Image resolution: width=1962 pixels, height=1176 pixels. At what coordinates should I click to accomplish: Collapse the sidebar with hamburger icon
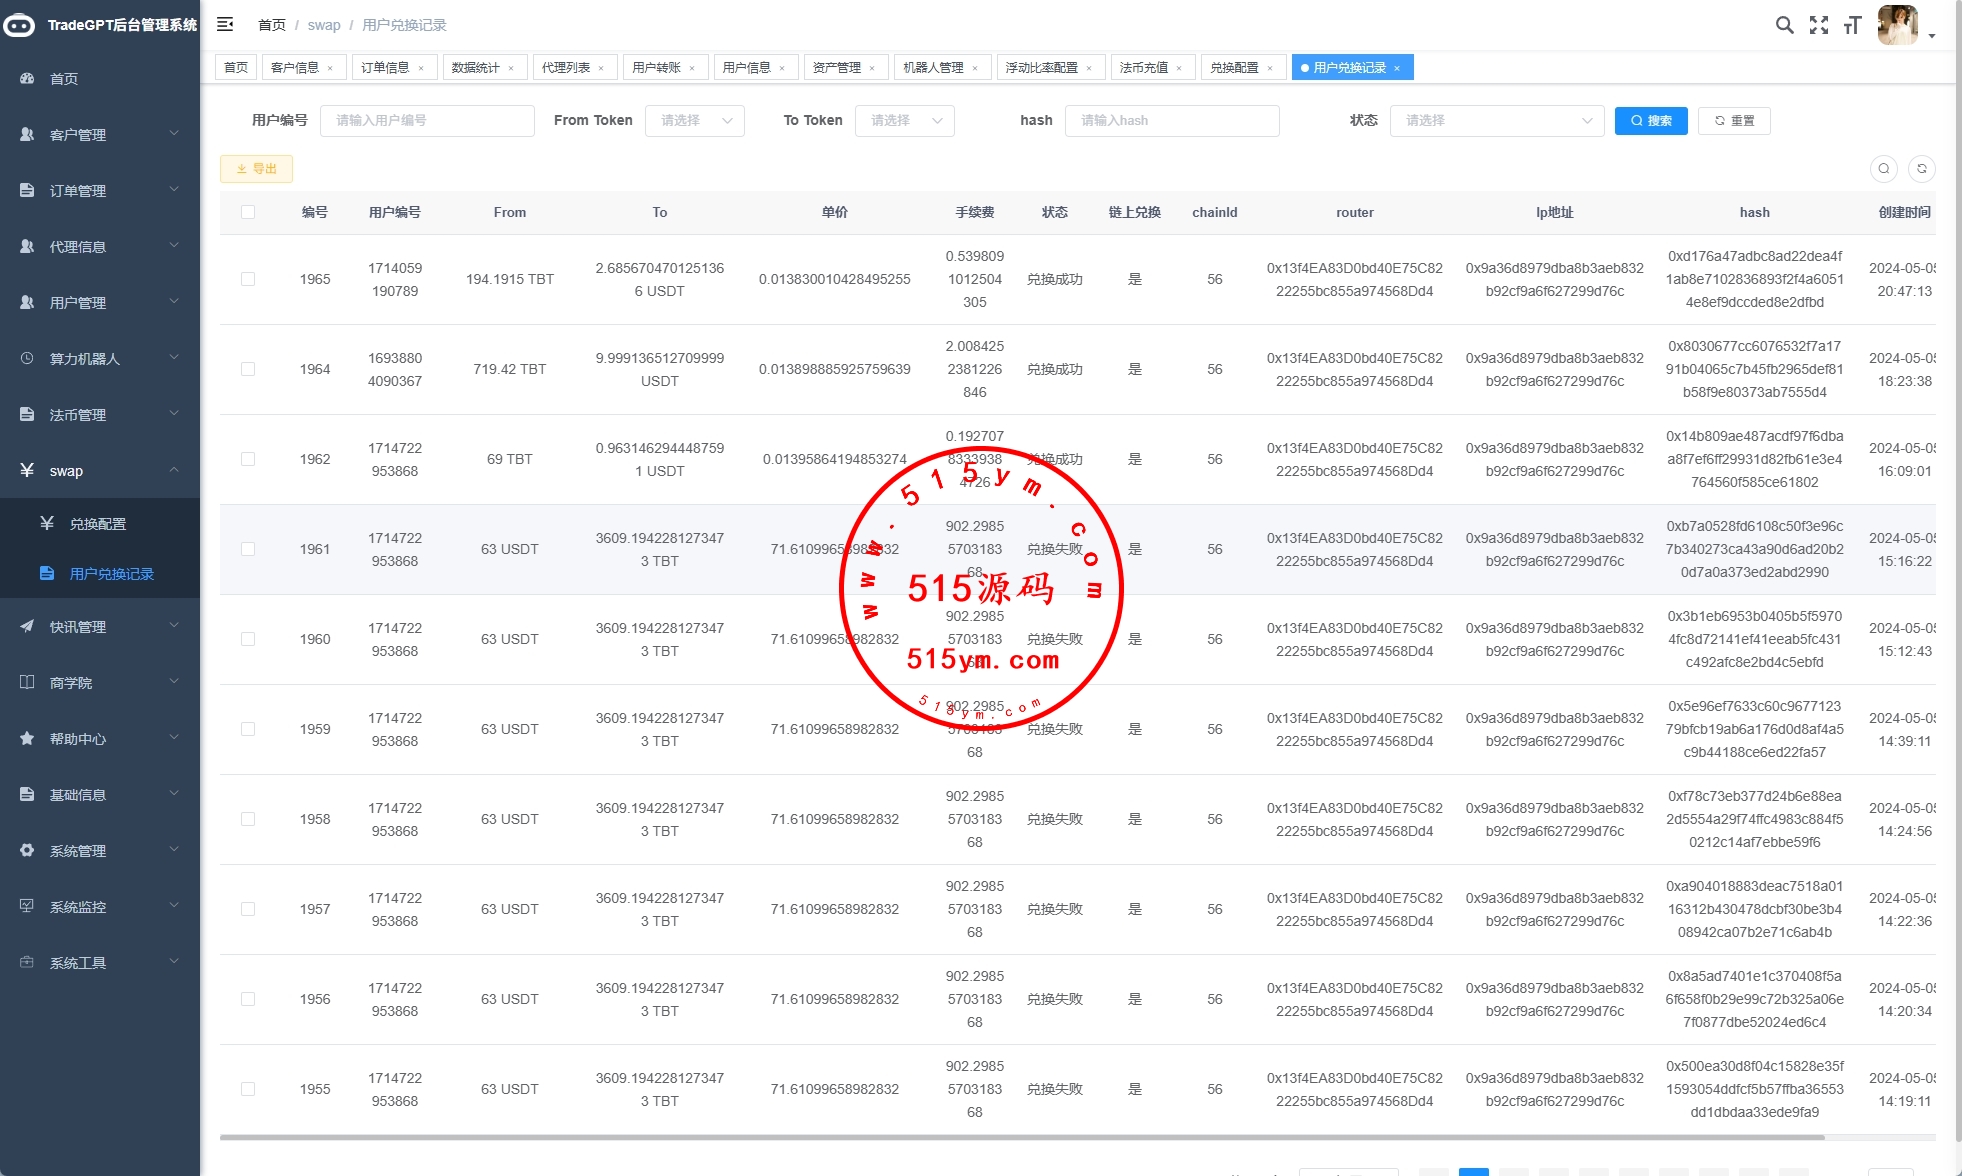pos(225,24)
